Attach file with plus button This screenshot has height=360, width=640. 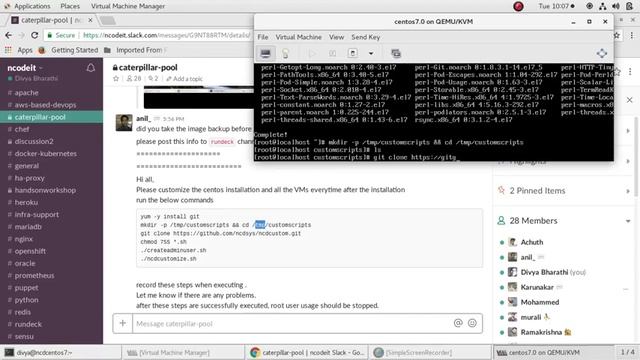122,323
